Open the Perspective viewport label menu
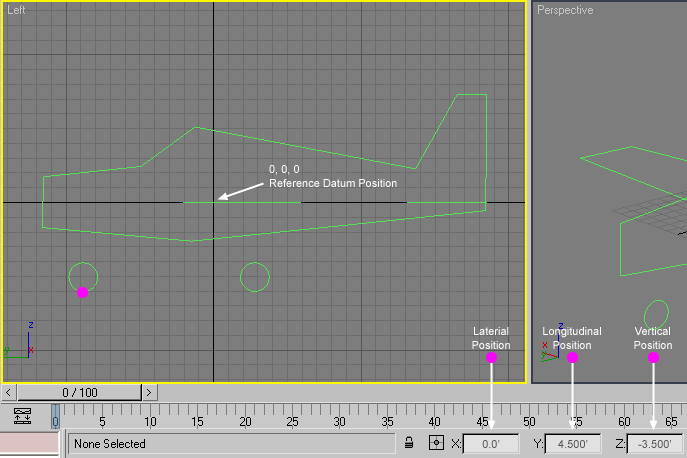The image size is (687, 458). 564,10
